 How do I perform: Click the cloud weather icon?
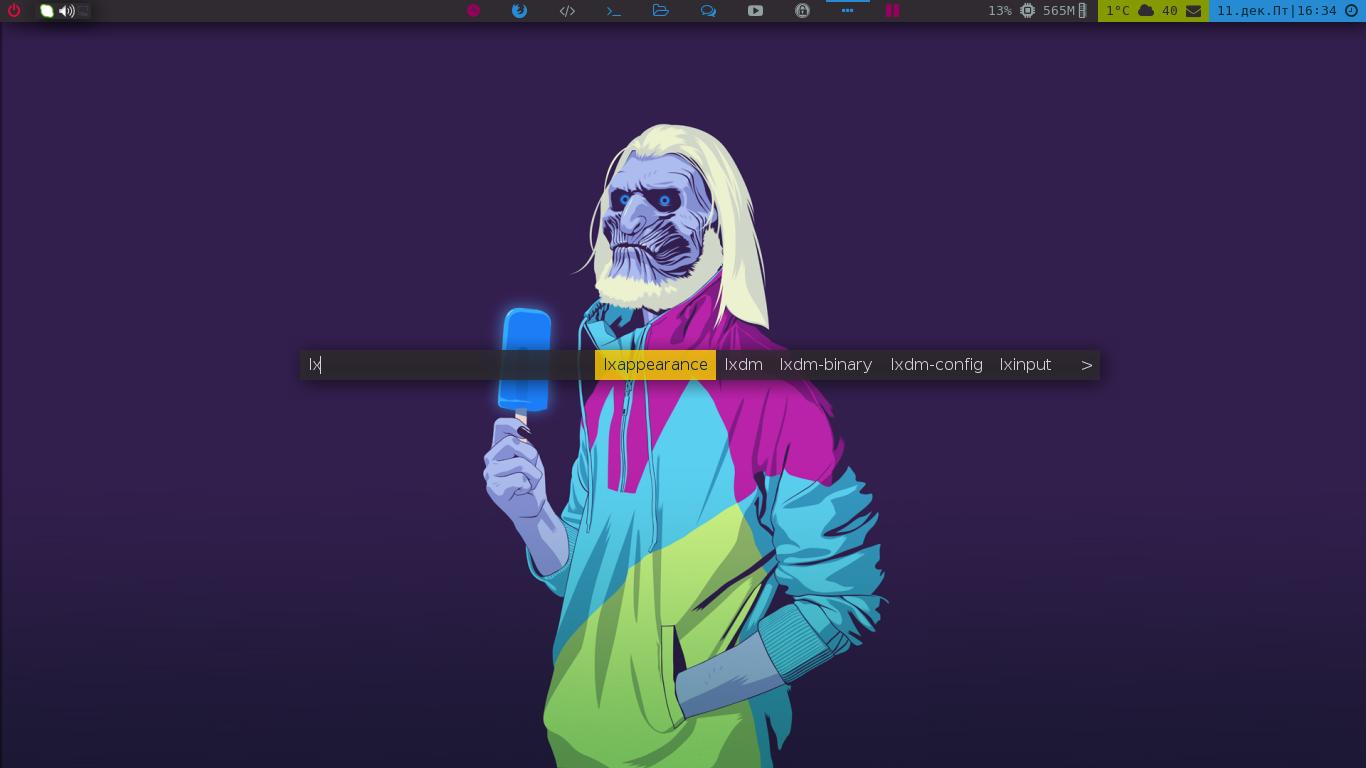(1146, 11)
